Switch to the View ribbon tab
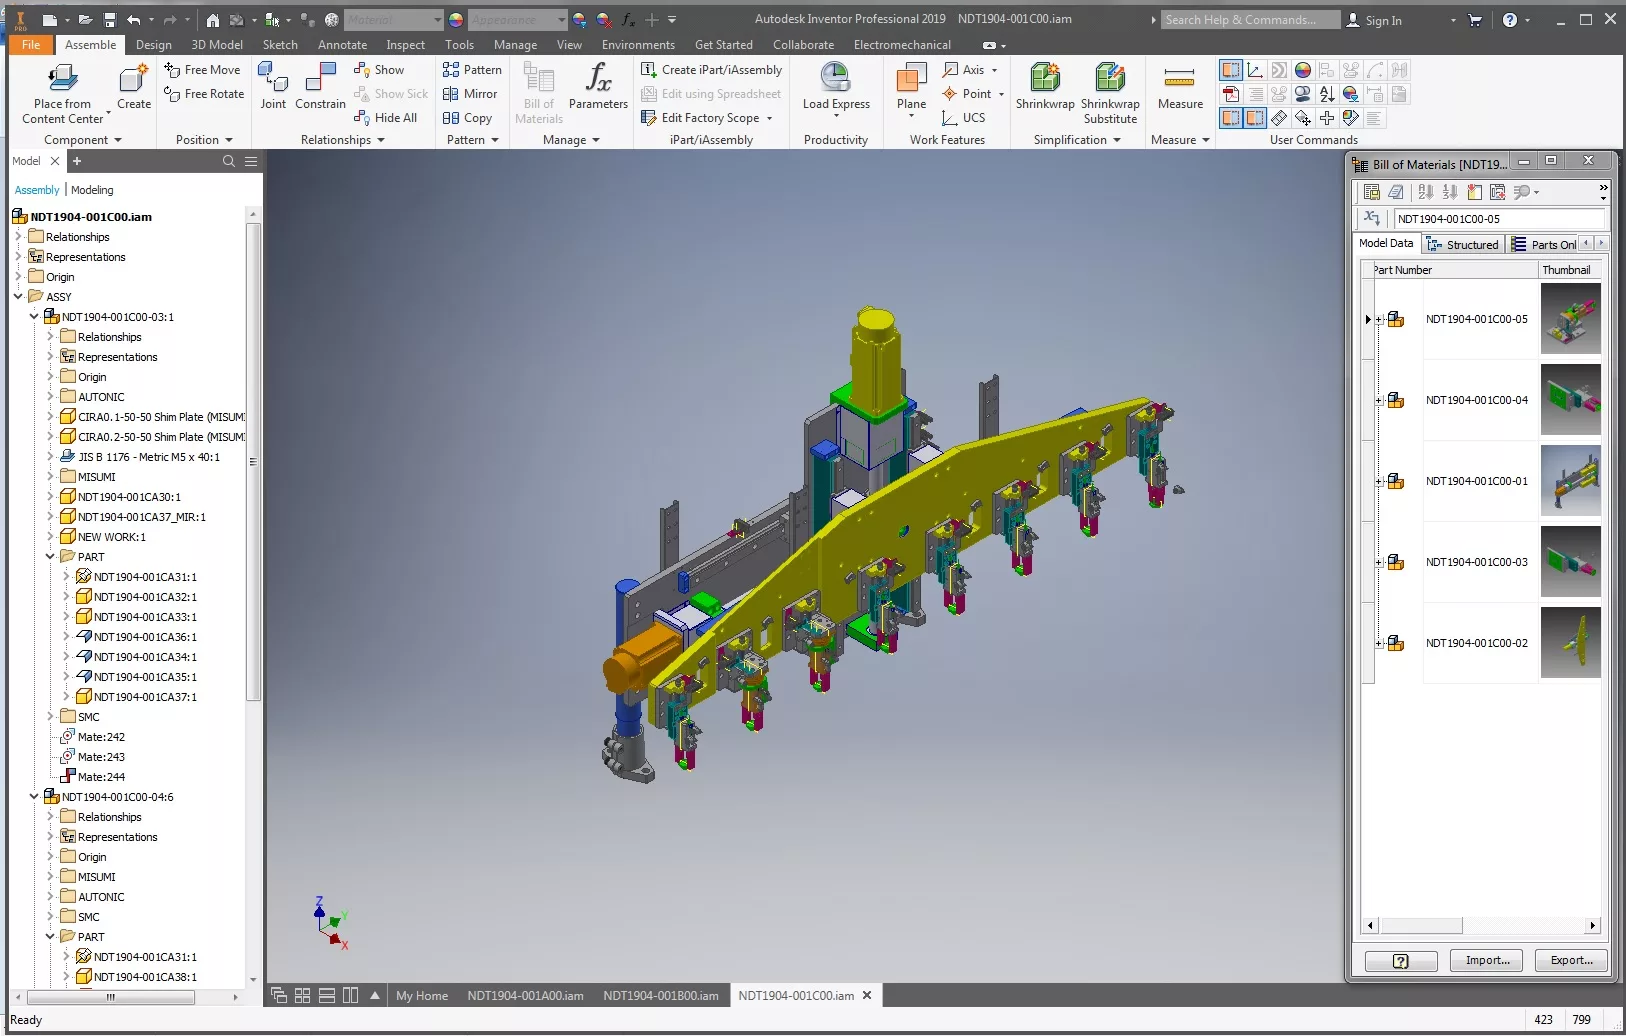The image size is (1626, 1036). point(569,44)
